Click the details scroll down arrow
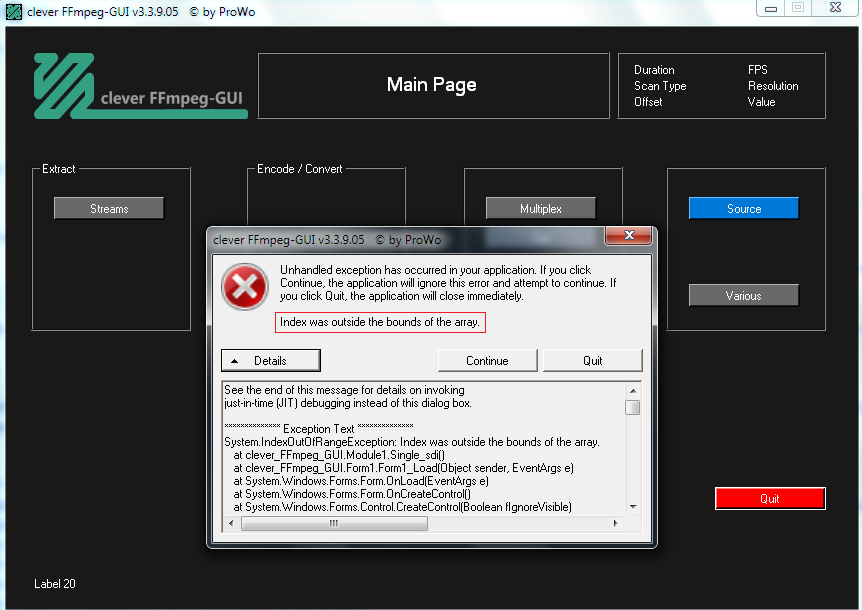862x610 pixels. point(633,507)
